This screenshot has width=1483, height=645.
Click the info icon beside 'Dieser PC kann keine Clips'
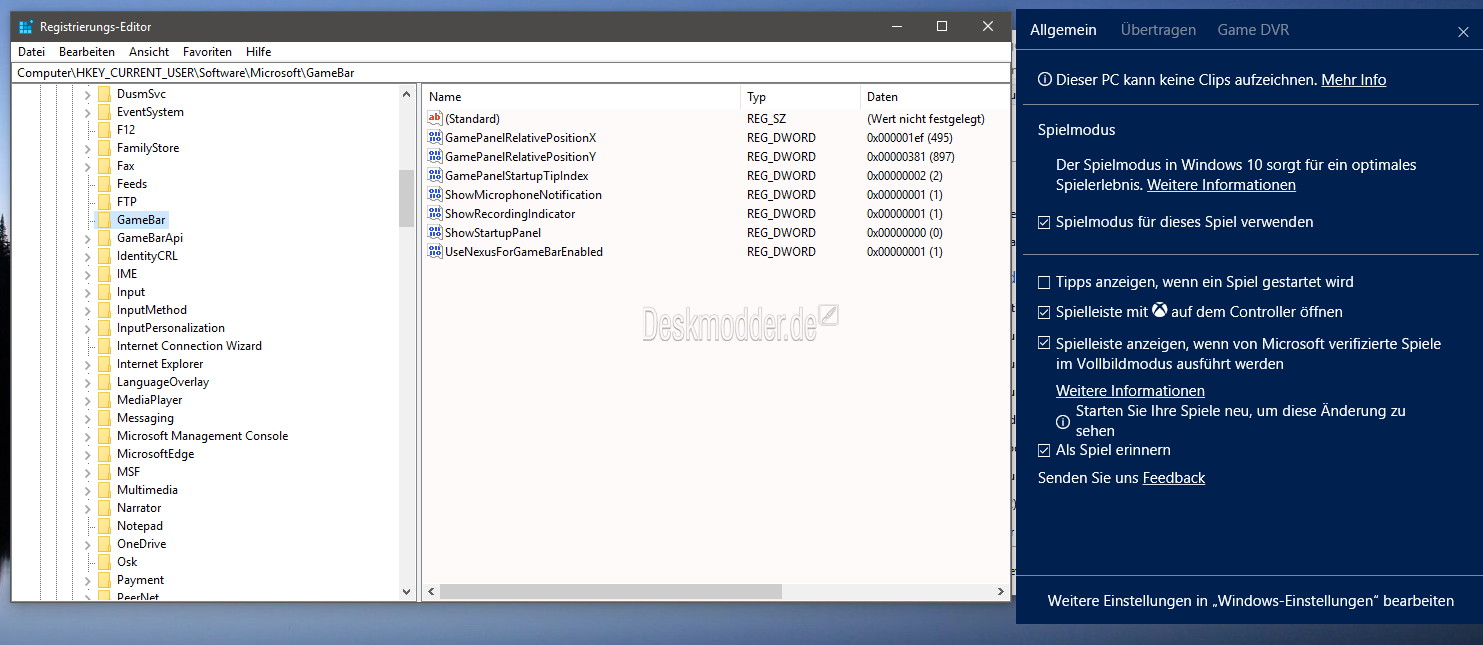[1045, 80]
